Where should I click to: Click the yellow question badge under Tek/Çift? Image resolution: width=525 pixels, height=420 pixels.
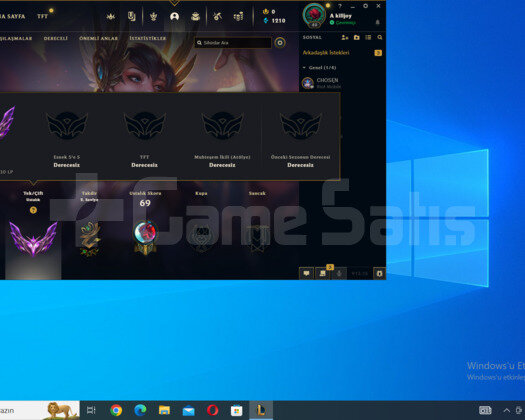33,210
